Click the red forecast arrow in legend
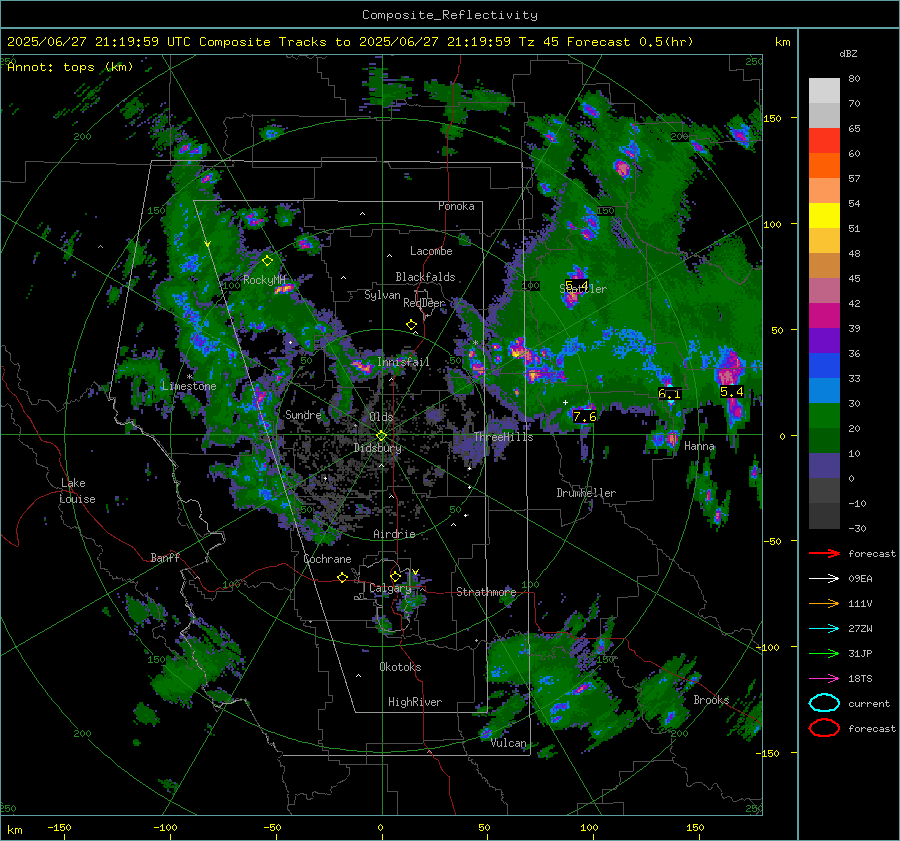The width and height of the screenshot is (900, 841). (824, 553)
